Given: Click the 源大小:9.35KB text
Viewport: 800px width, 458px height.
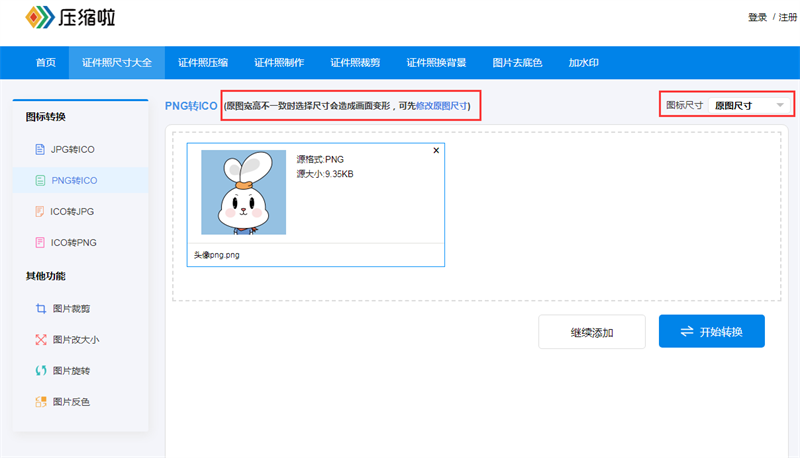Looking at the screenshot, I should coord(325,174).
